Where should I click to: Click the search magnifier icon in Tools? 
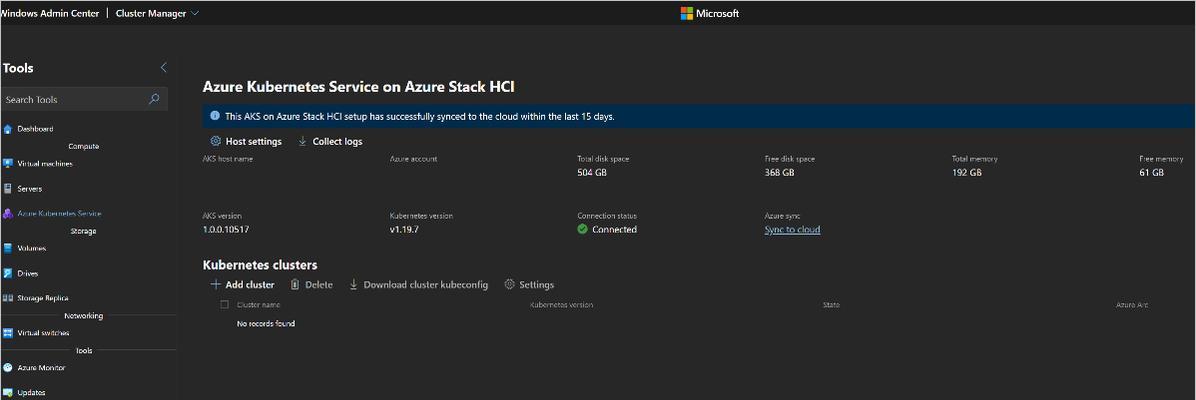click(153, 99)
